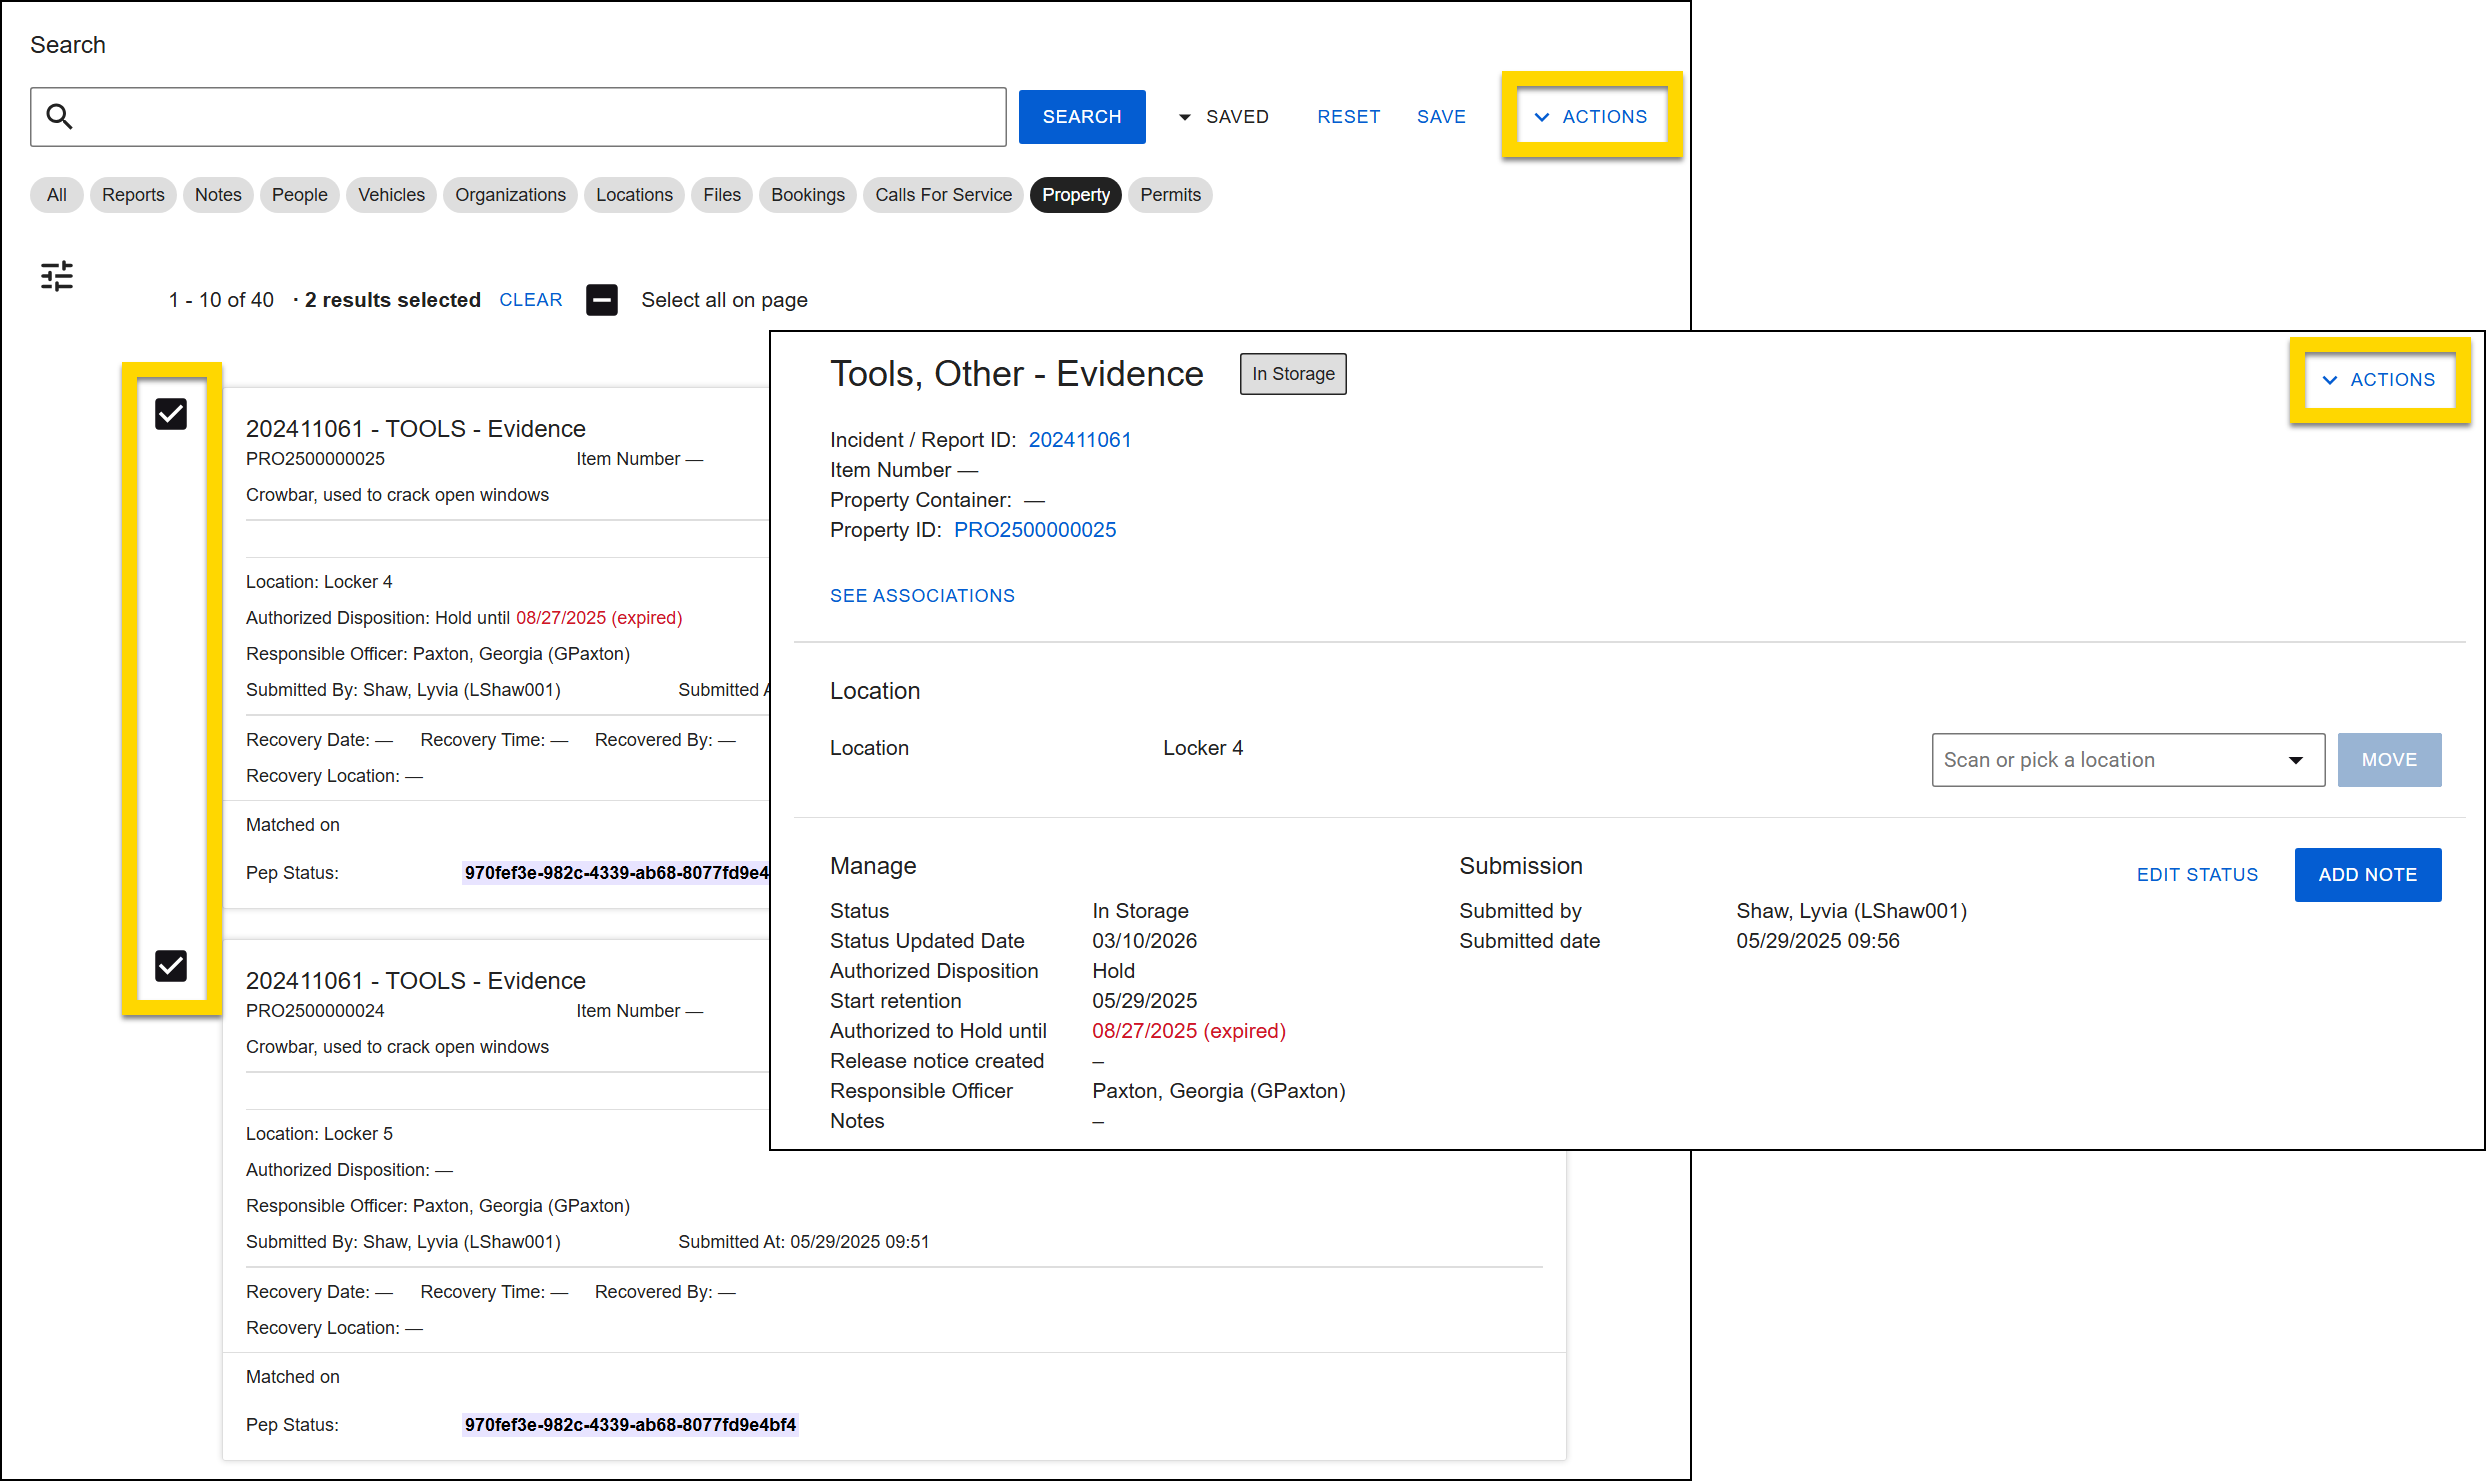Click the 2 results selected text

(x=393, y=300)
